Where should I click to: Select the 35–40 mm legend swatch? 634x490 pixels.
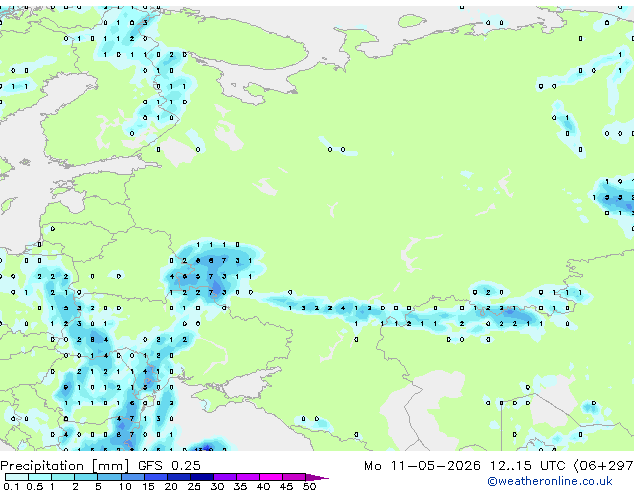[248, 477]
